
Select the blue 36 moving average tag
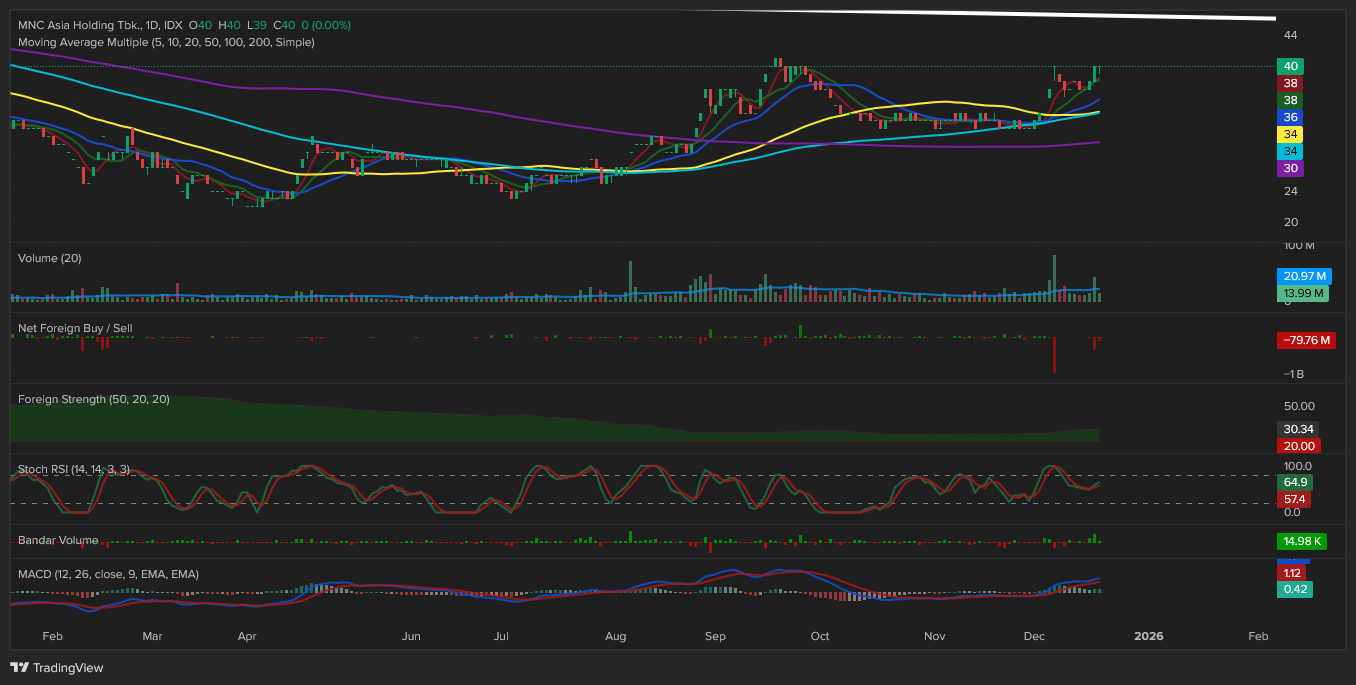[x=1291, y=117]
